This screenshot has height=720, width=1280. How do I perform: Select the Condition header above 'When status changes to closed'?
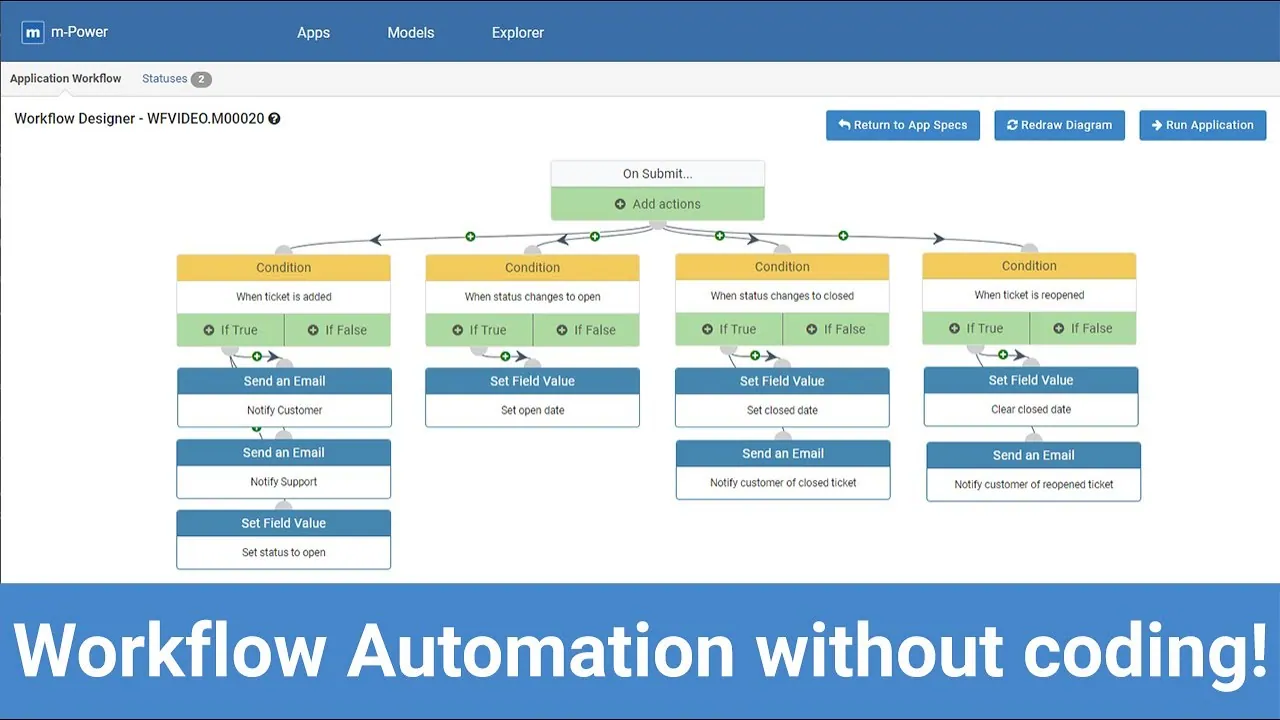point(782,267)
